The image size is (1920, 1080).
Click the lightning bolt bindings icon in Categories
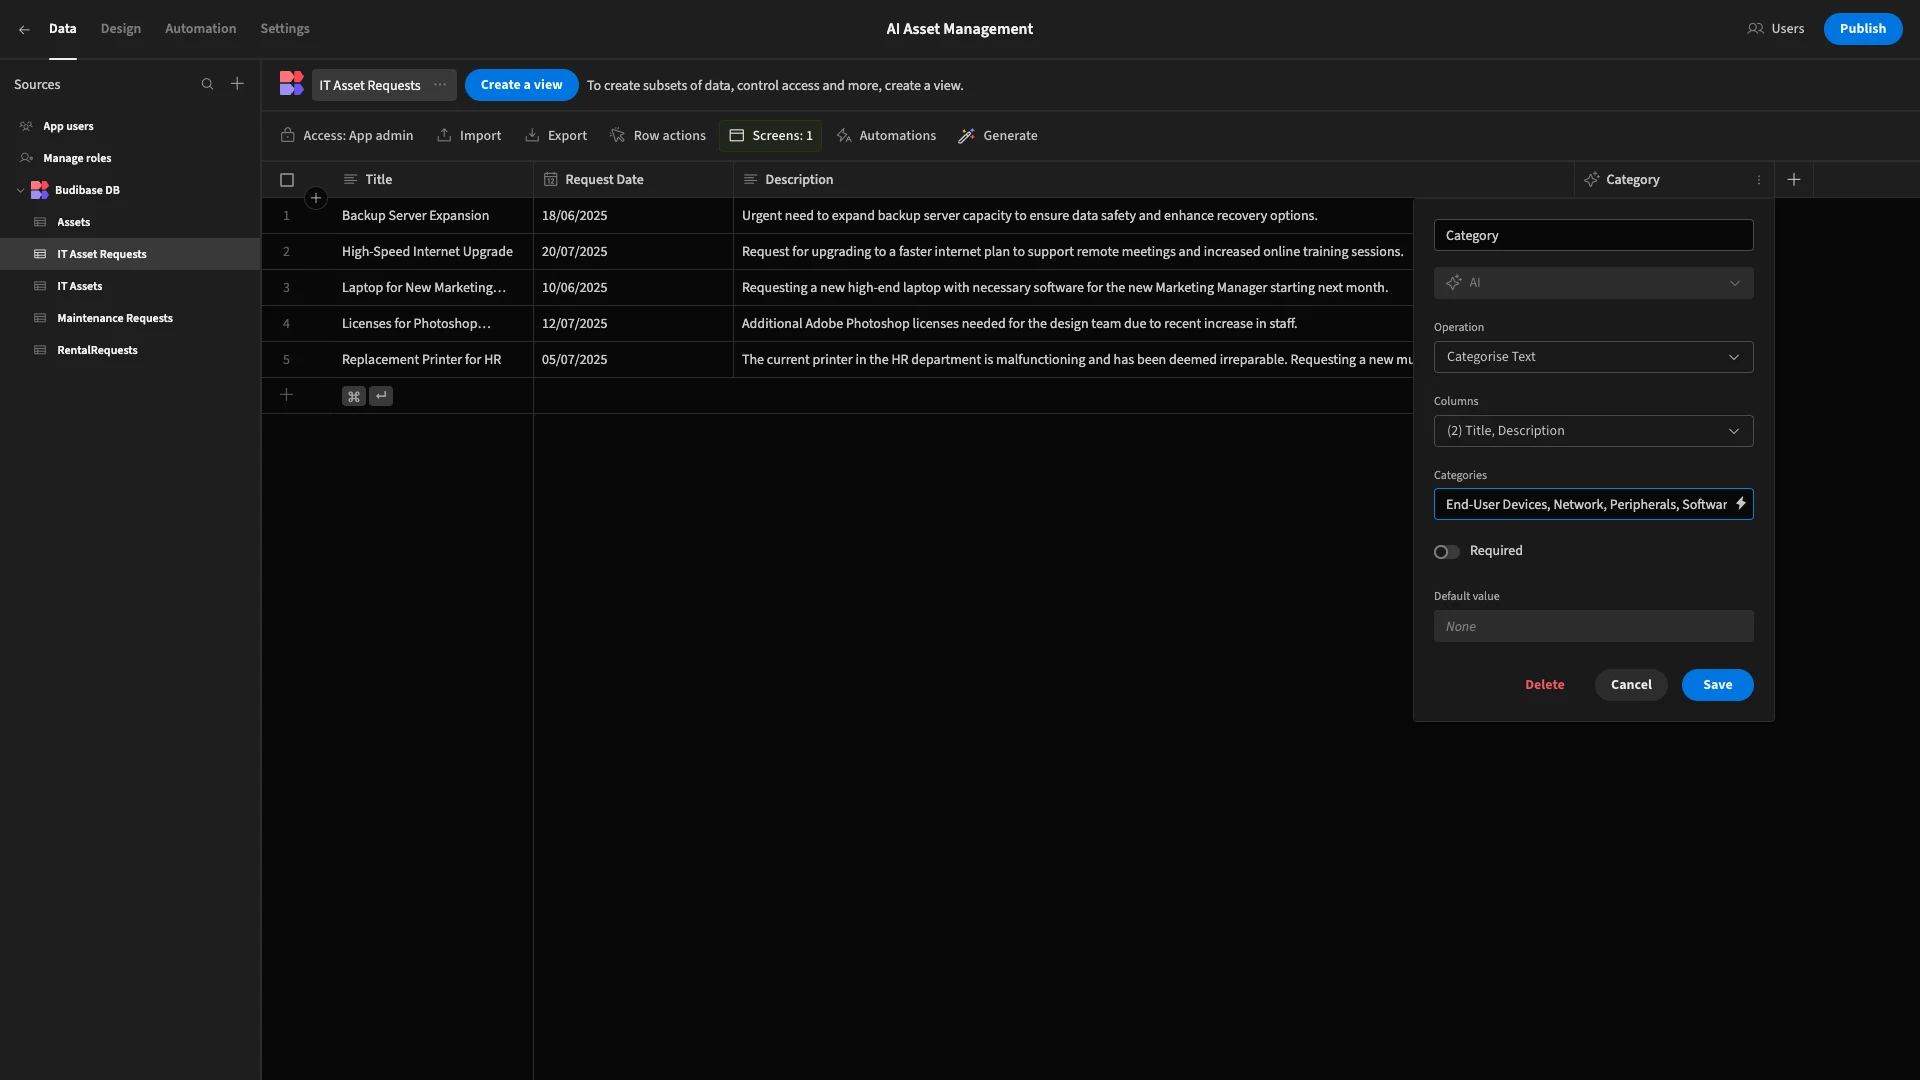click(x=1740, y=504)
